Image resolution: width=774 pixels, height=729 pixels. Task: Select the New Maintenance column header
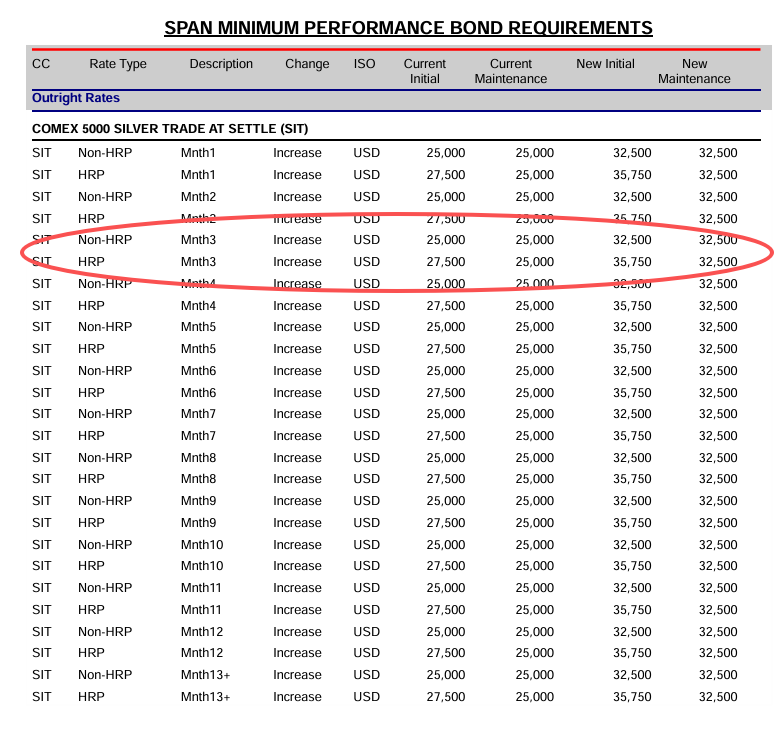694,71
